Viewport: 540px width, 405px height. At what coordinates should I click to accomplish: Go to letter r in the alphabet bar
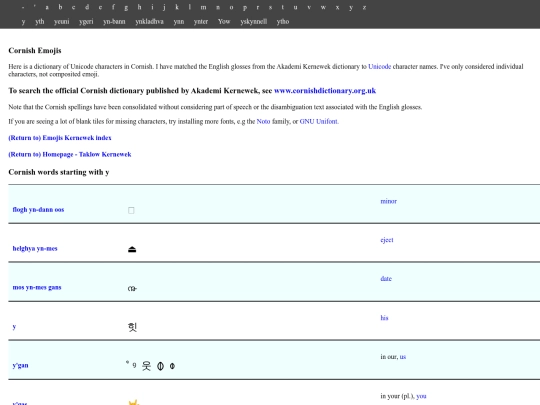(x=258, y=7)
